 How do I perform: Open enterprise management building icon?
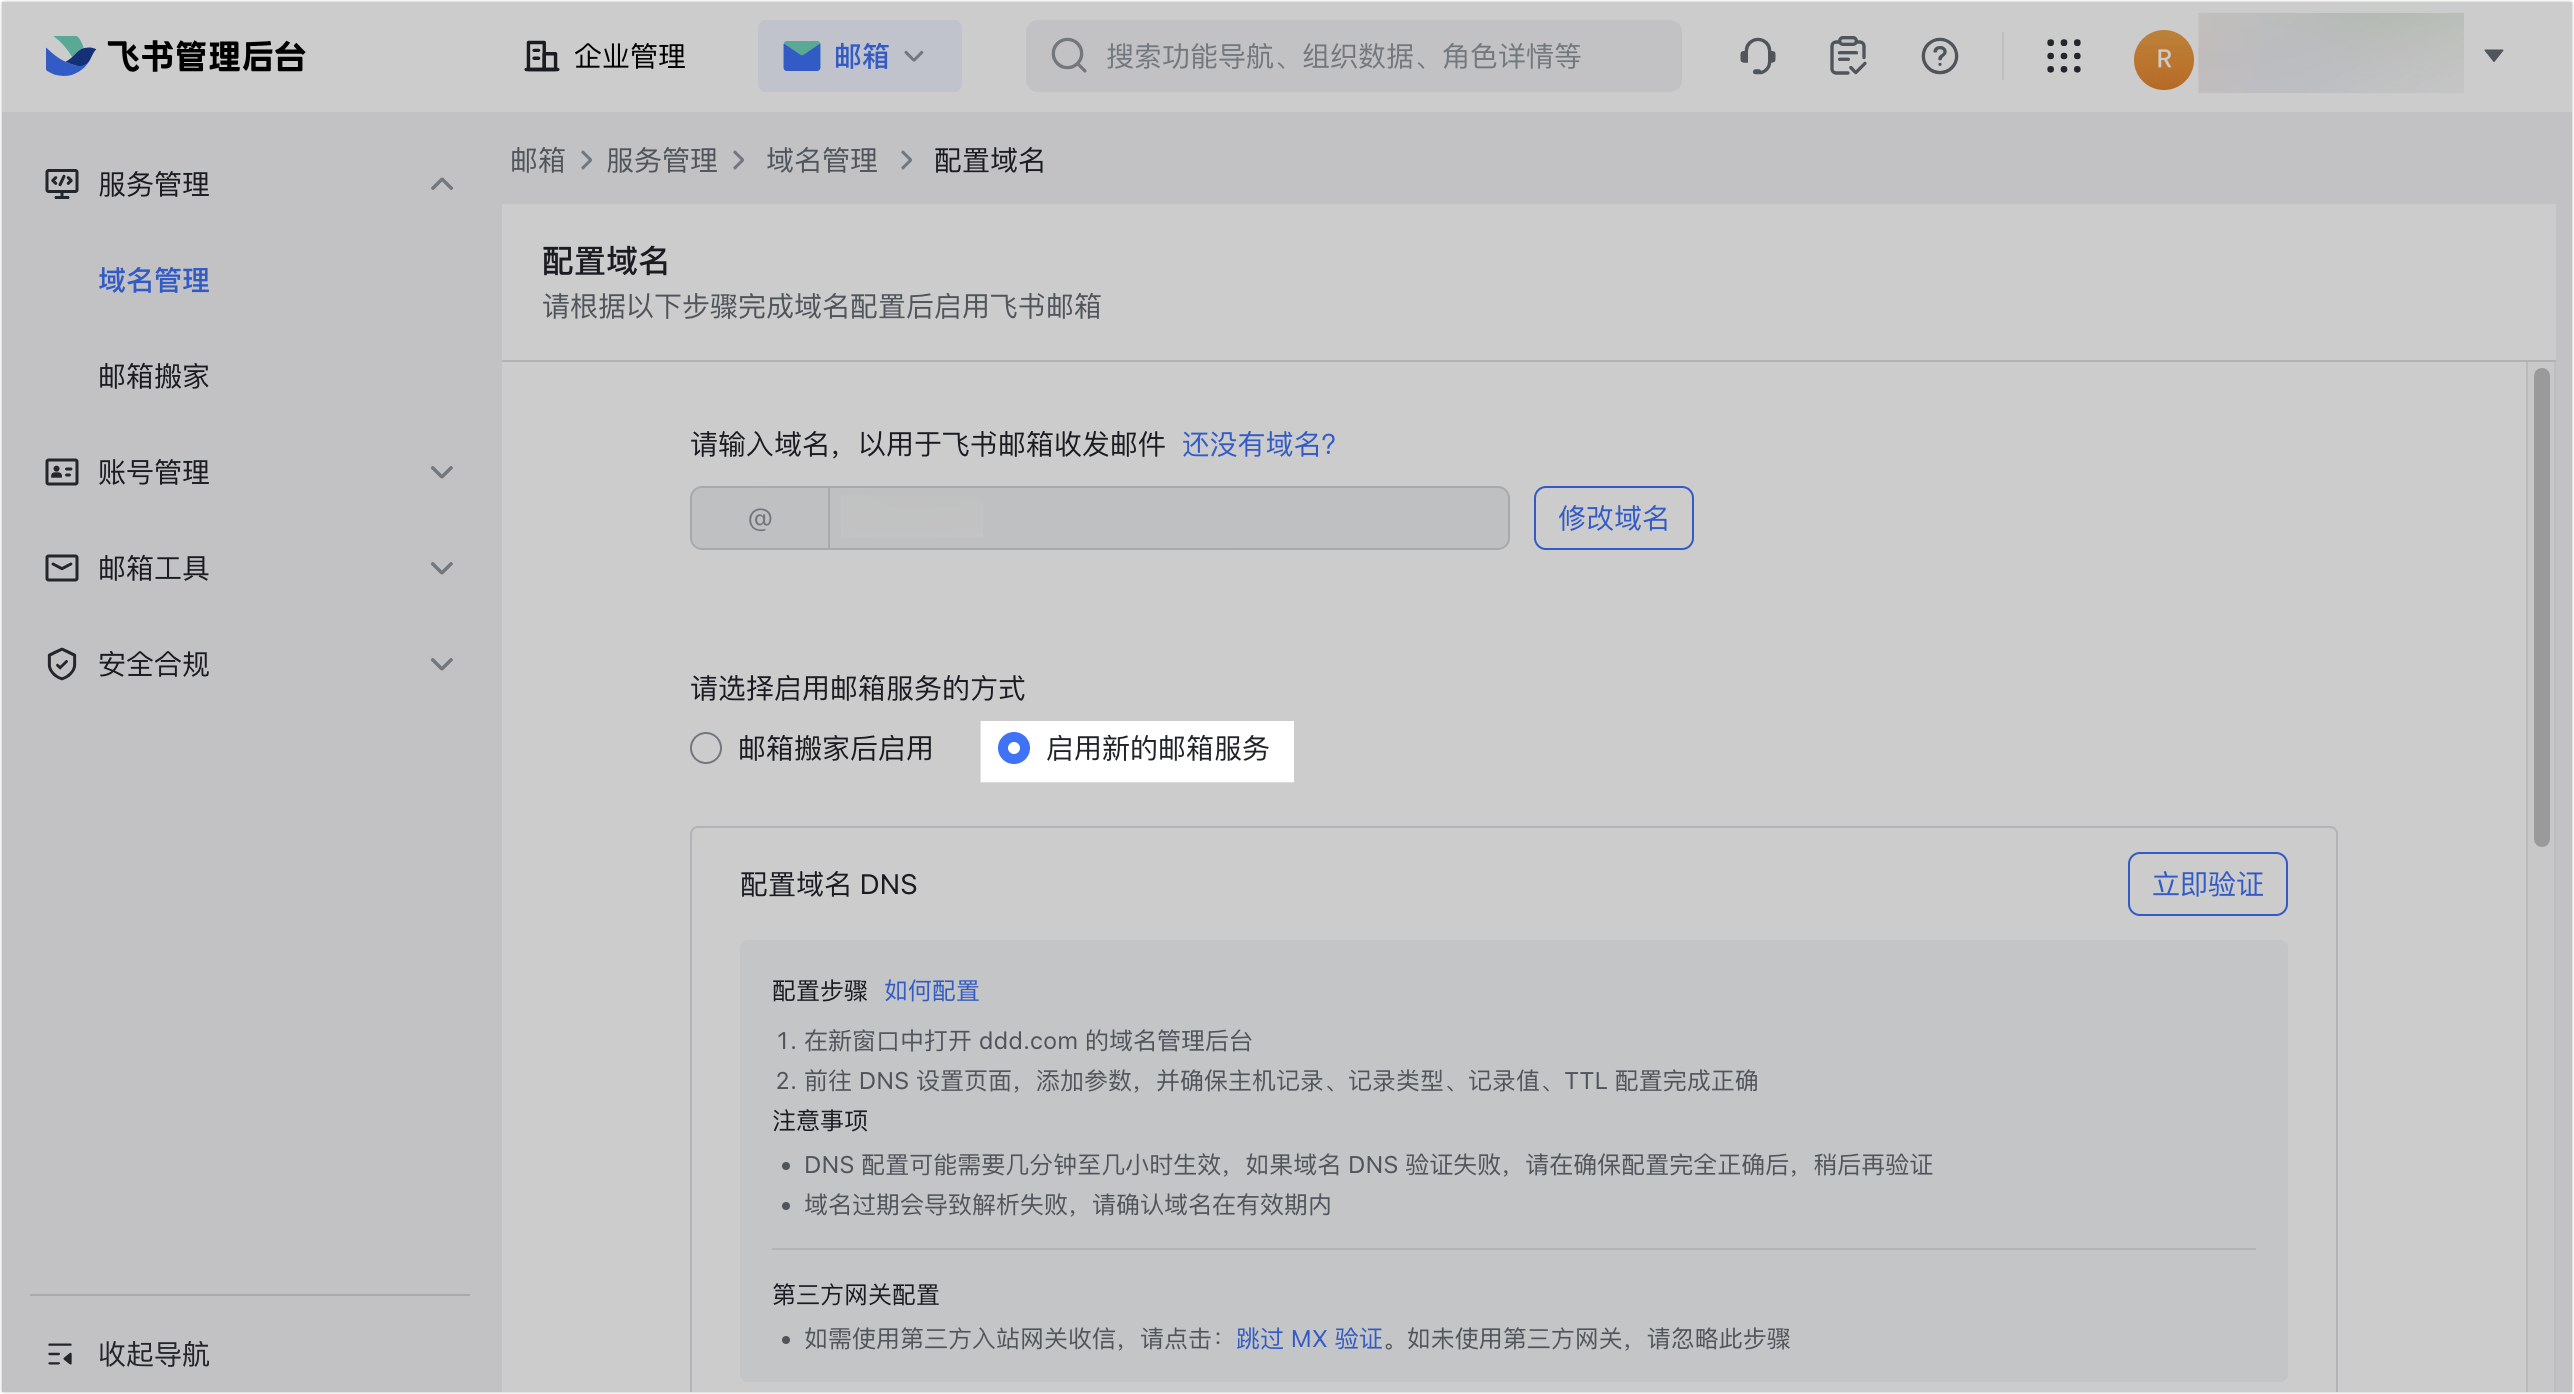[541, 56]
